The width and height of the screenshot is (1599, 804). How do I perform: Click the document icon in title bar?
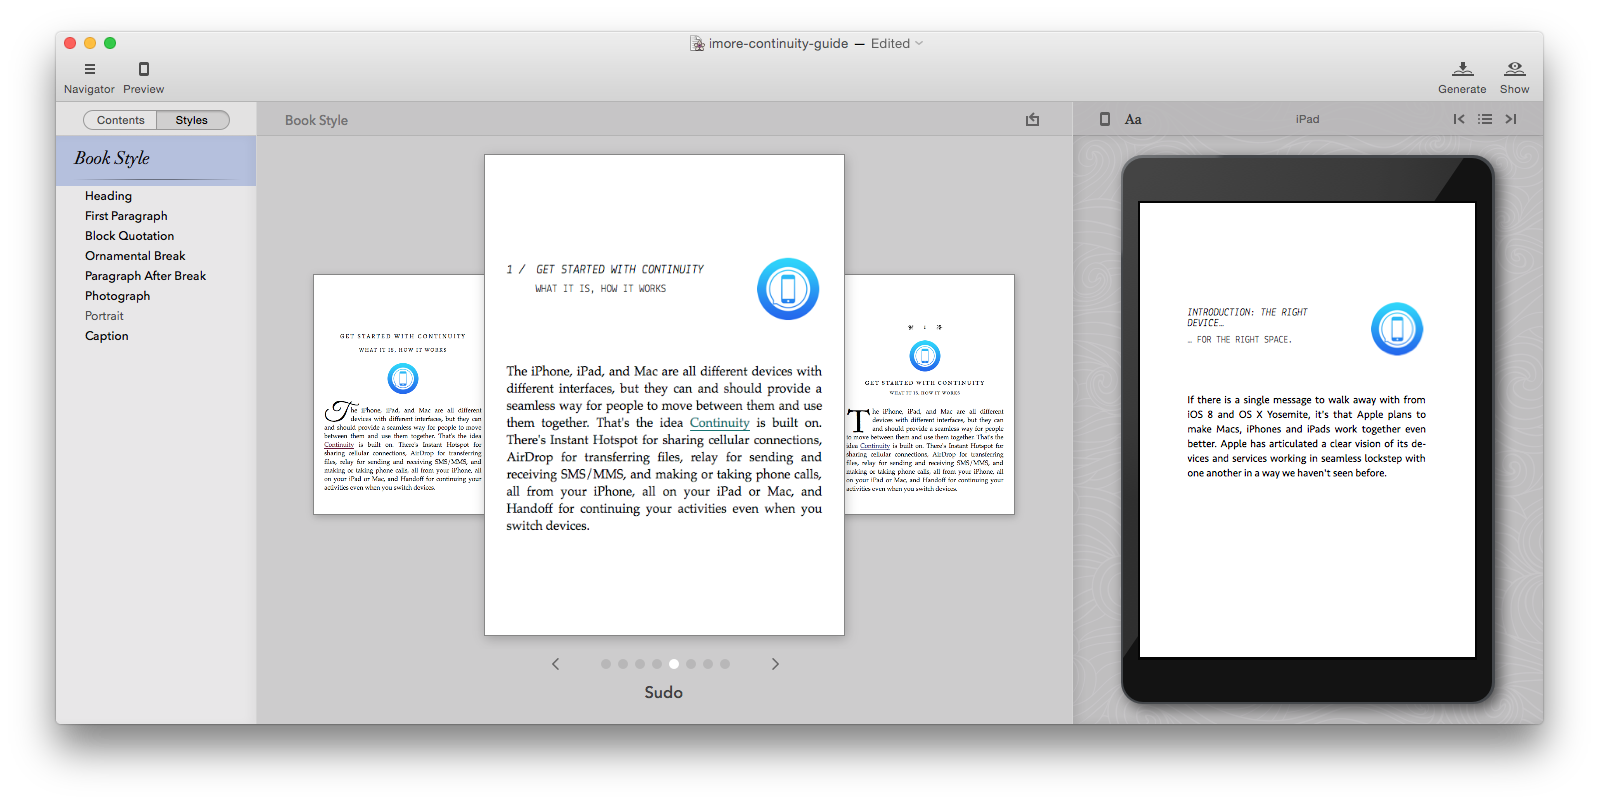pos(697,44)
